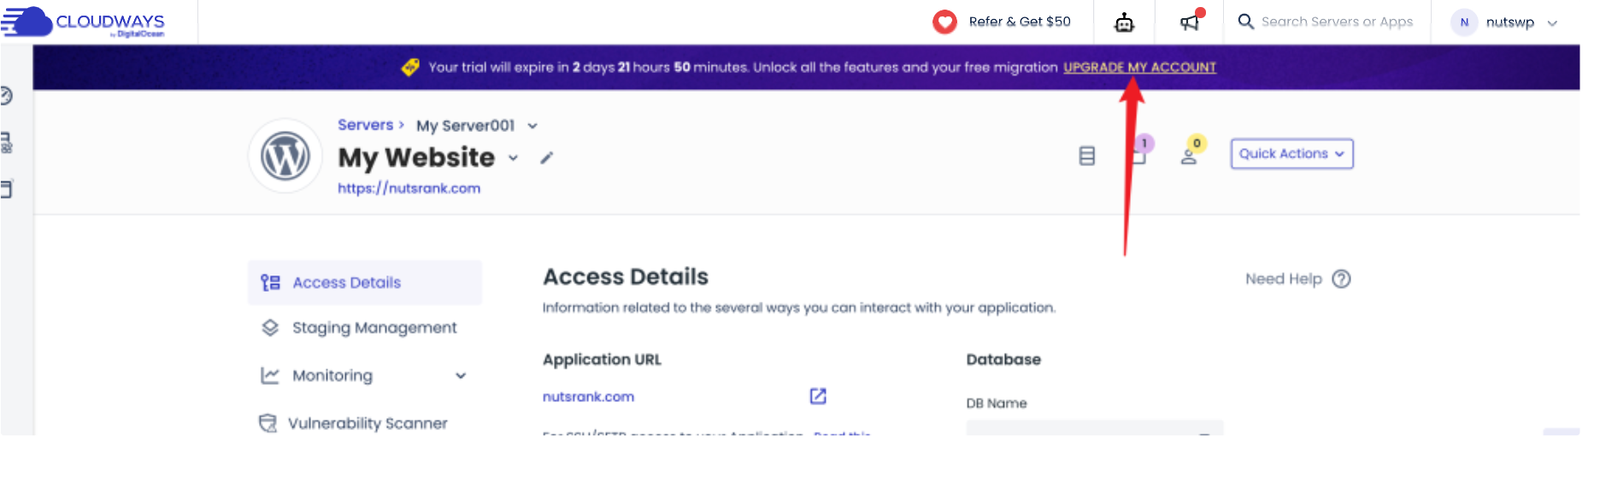
Task: Click the WordPress application logo
Action: [x=285, y=157]
